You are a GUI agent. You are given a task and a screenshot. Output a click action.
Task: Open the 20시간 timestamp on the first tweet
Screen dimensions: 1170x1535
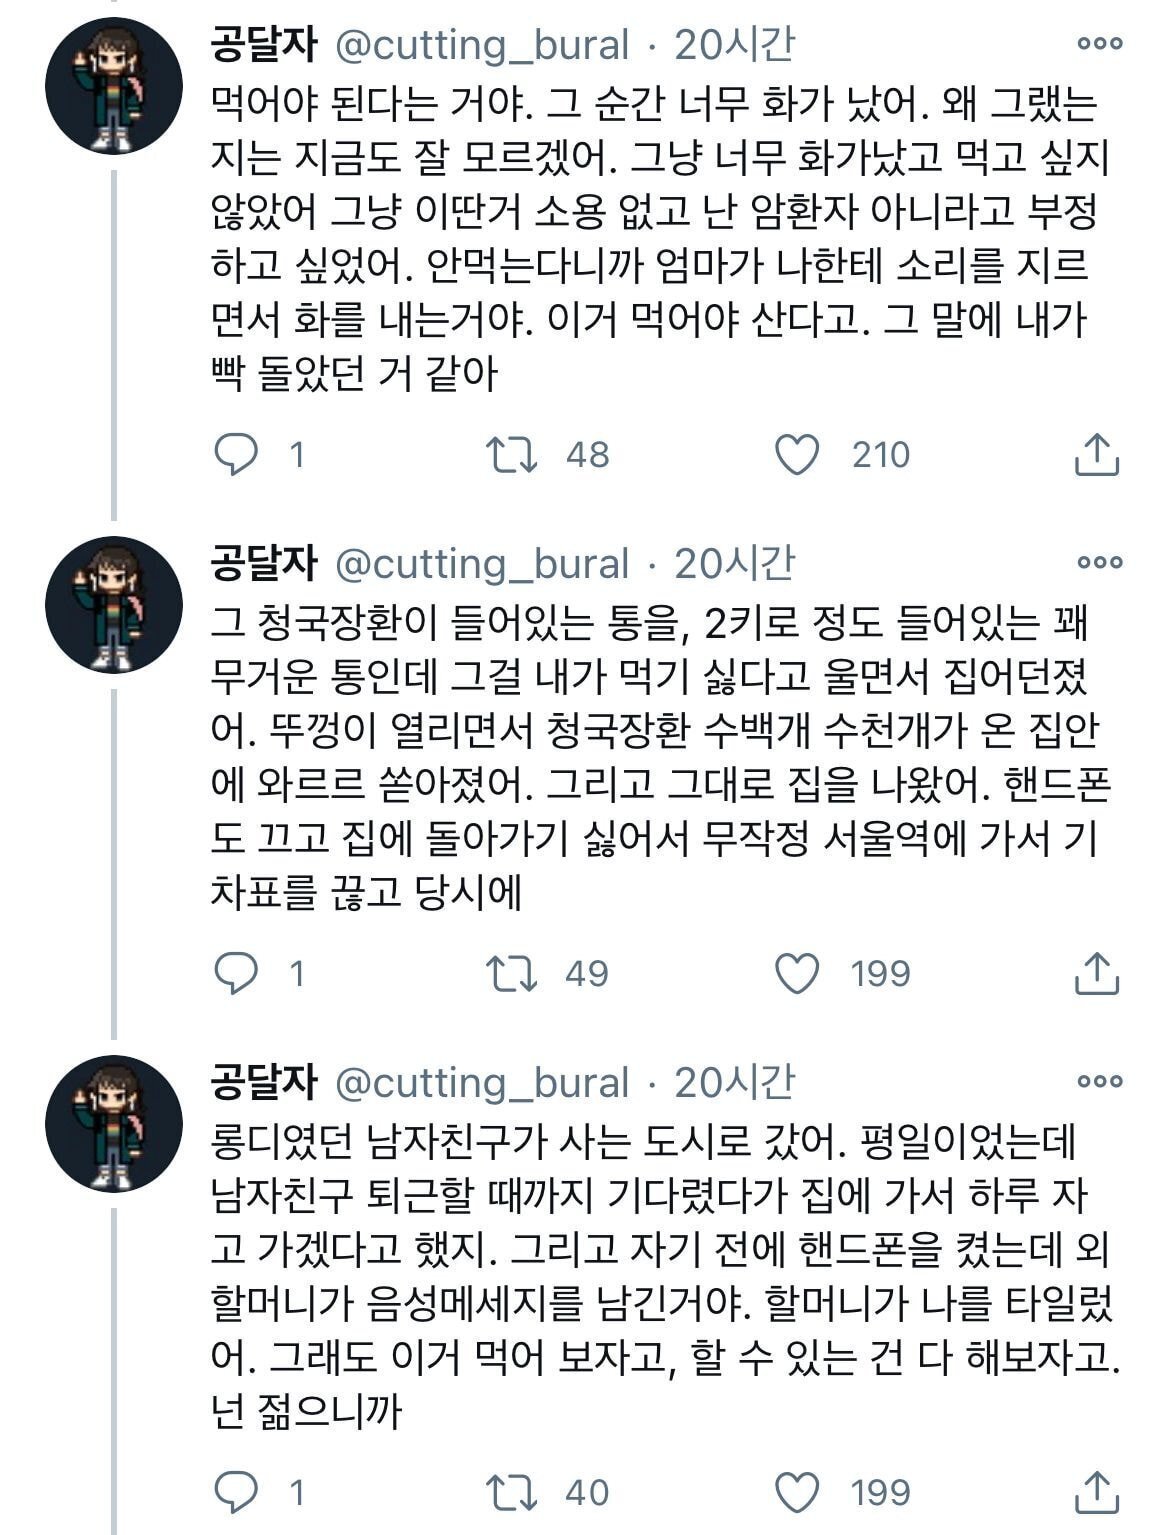pos(734,45)
